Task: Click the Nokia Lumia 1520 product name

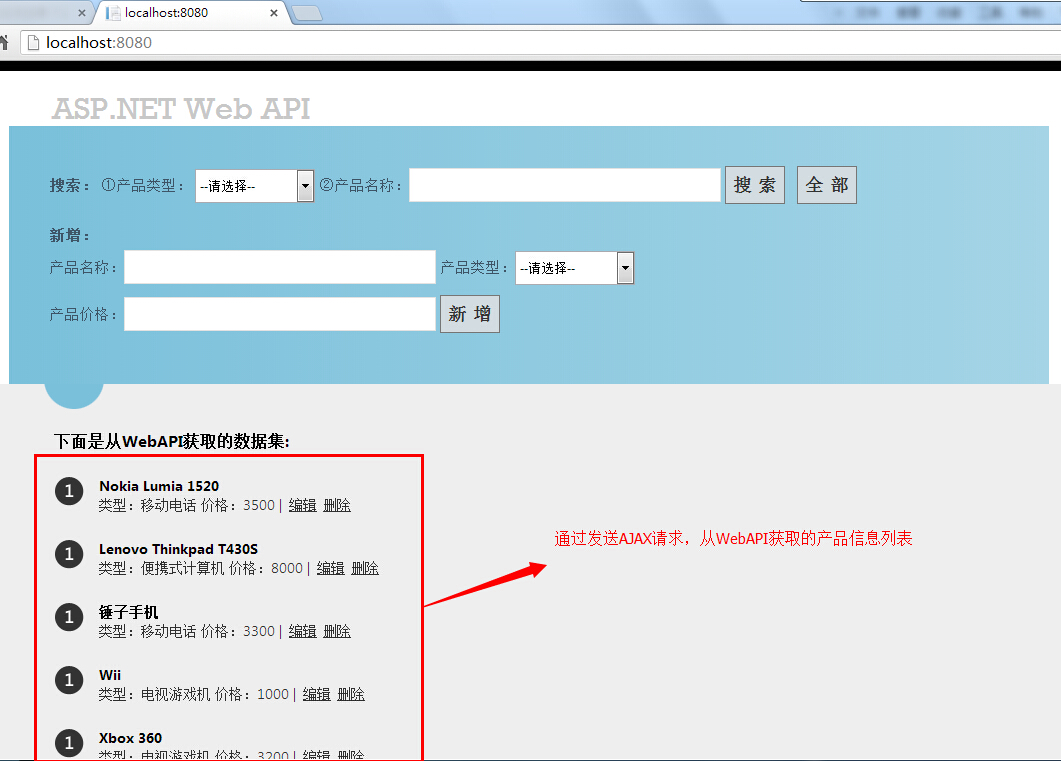Action: coord(159,486)
